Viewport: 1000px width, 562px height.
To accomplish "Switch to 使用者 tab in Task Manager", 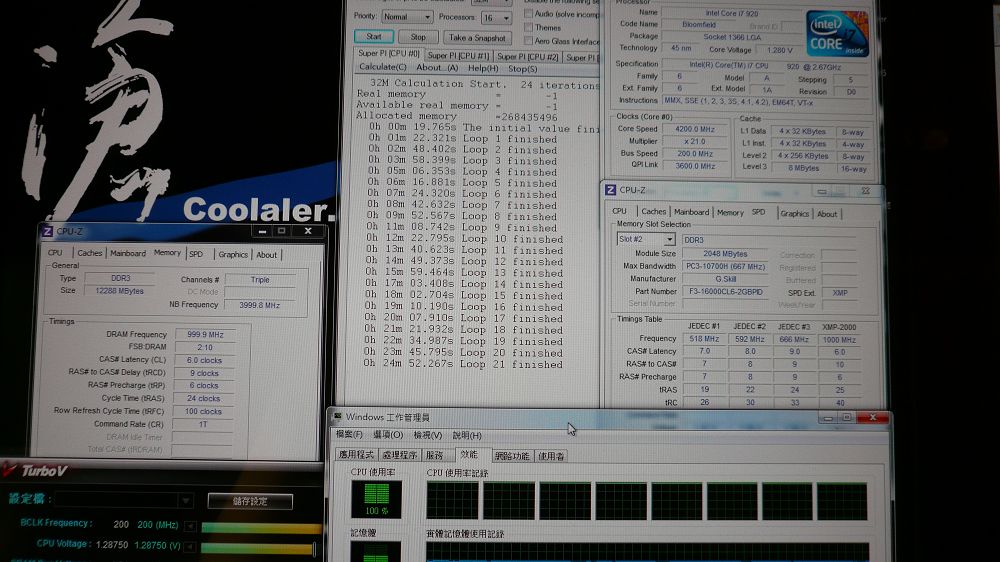I will coord(550,455).
